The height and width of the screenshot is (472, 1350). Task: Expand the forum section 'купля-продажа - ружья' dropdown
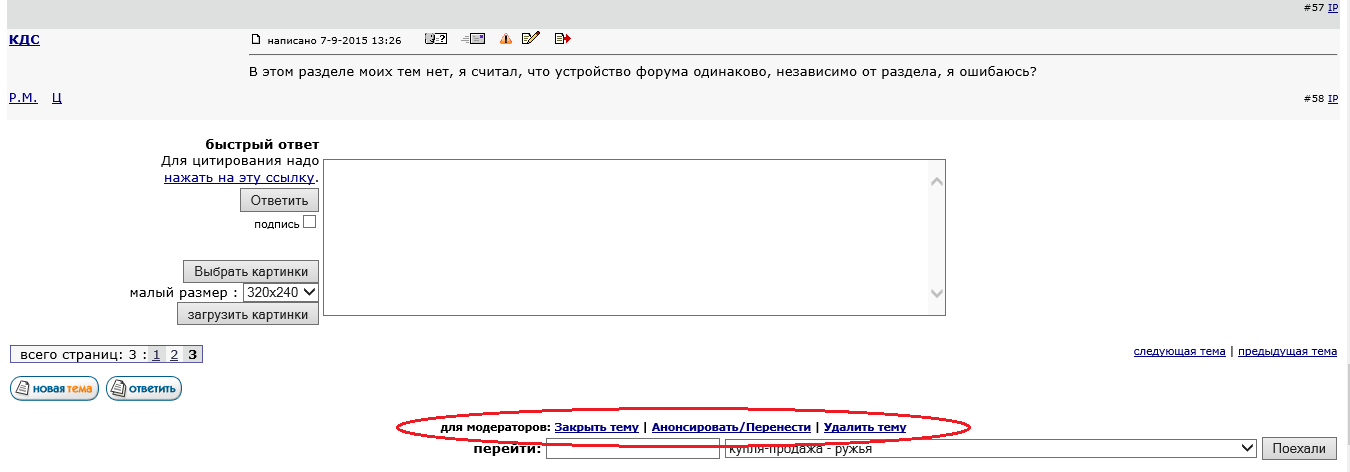tap(989, 448)
